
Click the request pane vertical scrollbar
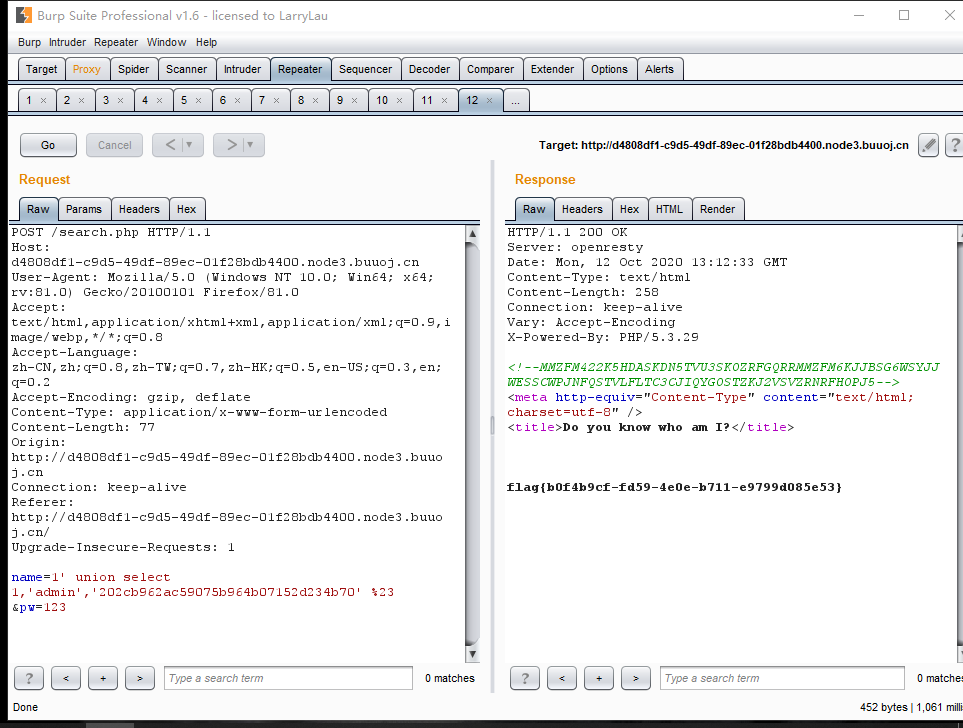[x=472, y=444]
